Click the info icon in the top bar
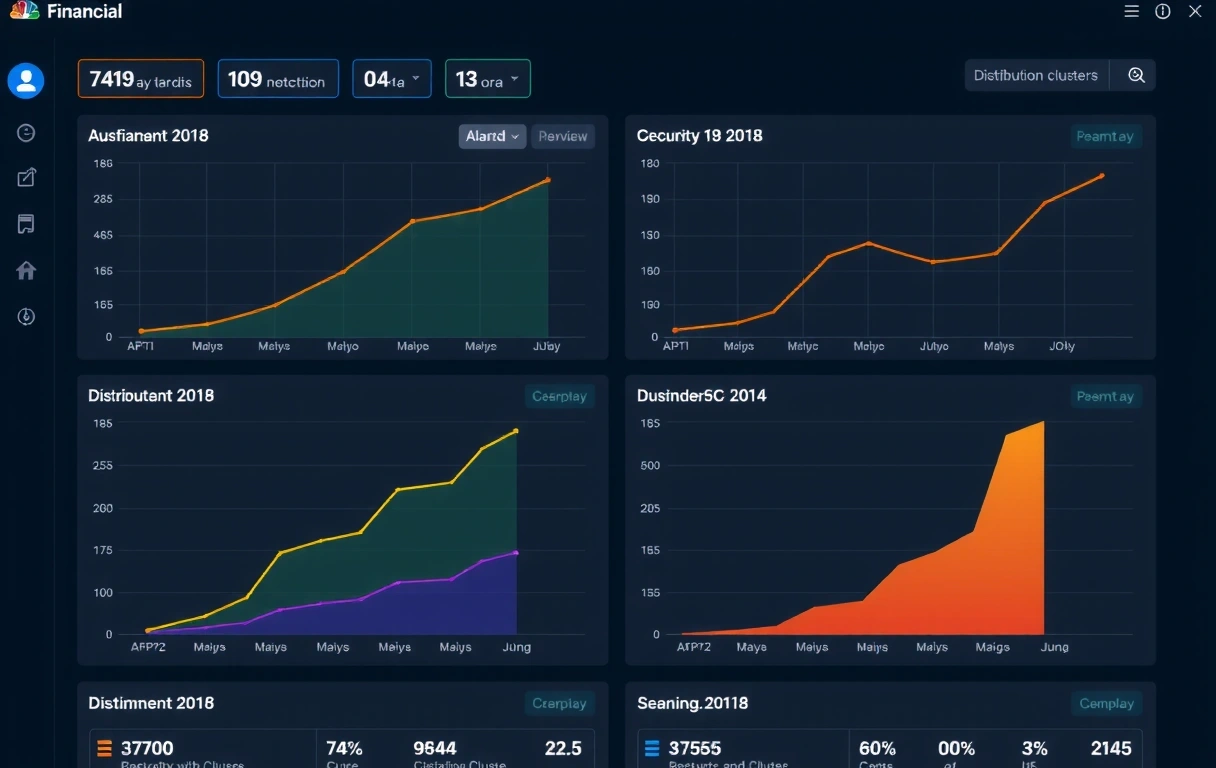The height and width of the screenshot is (768, 1216). pyautogui.click(x=1161, y=12)
